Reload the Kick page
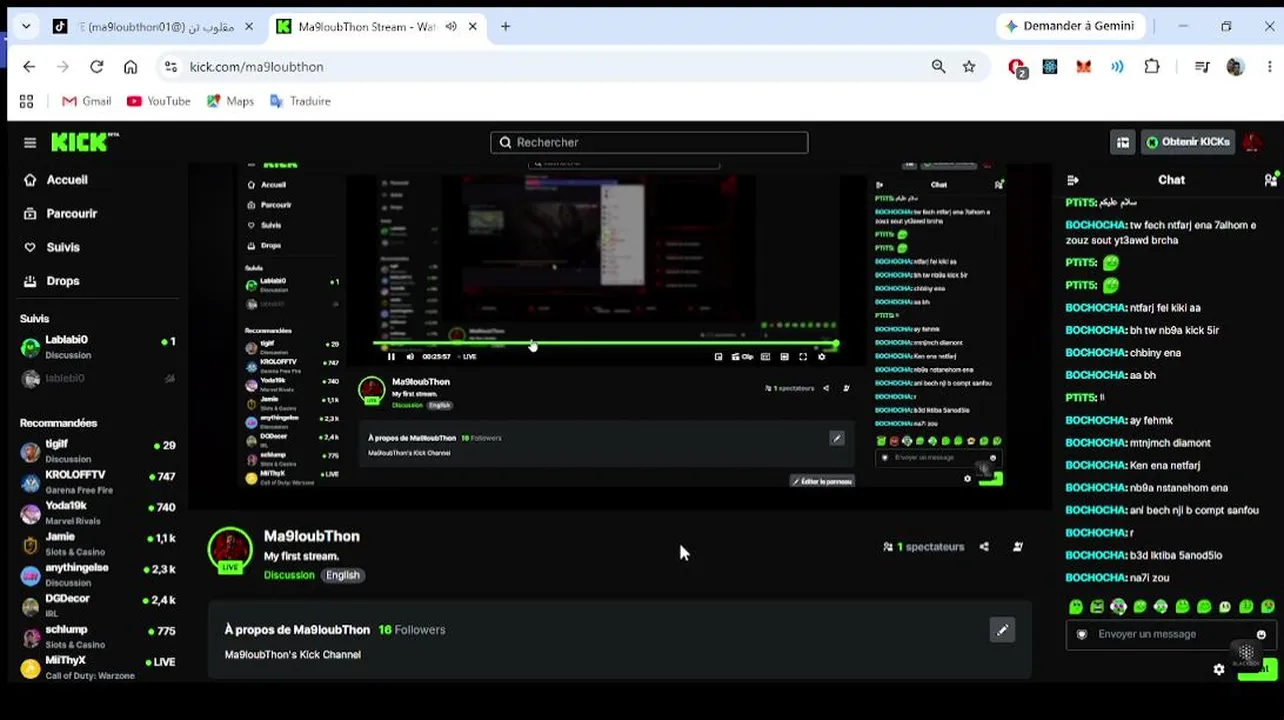The width and height of the screenshot is (1284, 720). coord(97,67)
